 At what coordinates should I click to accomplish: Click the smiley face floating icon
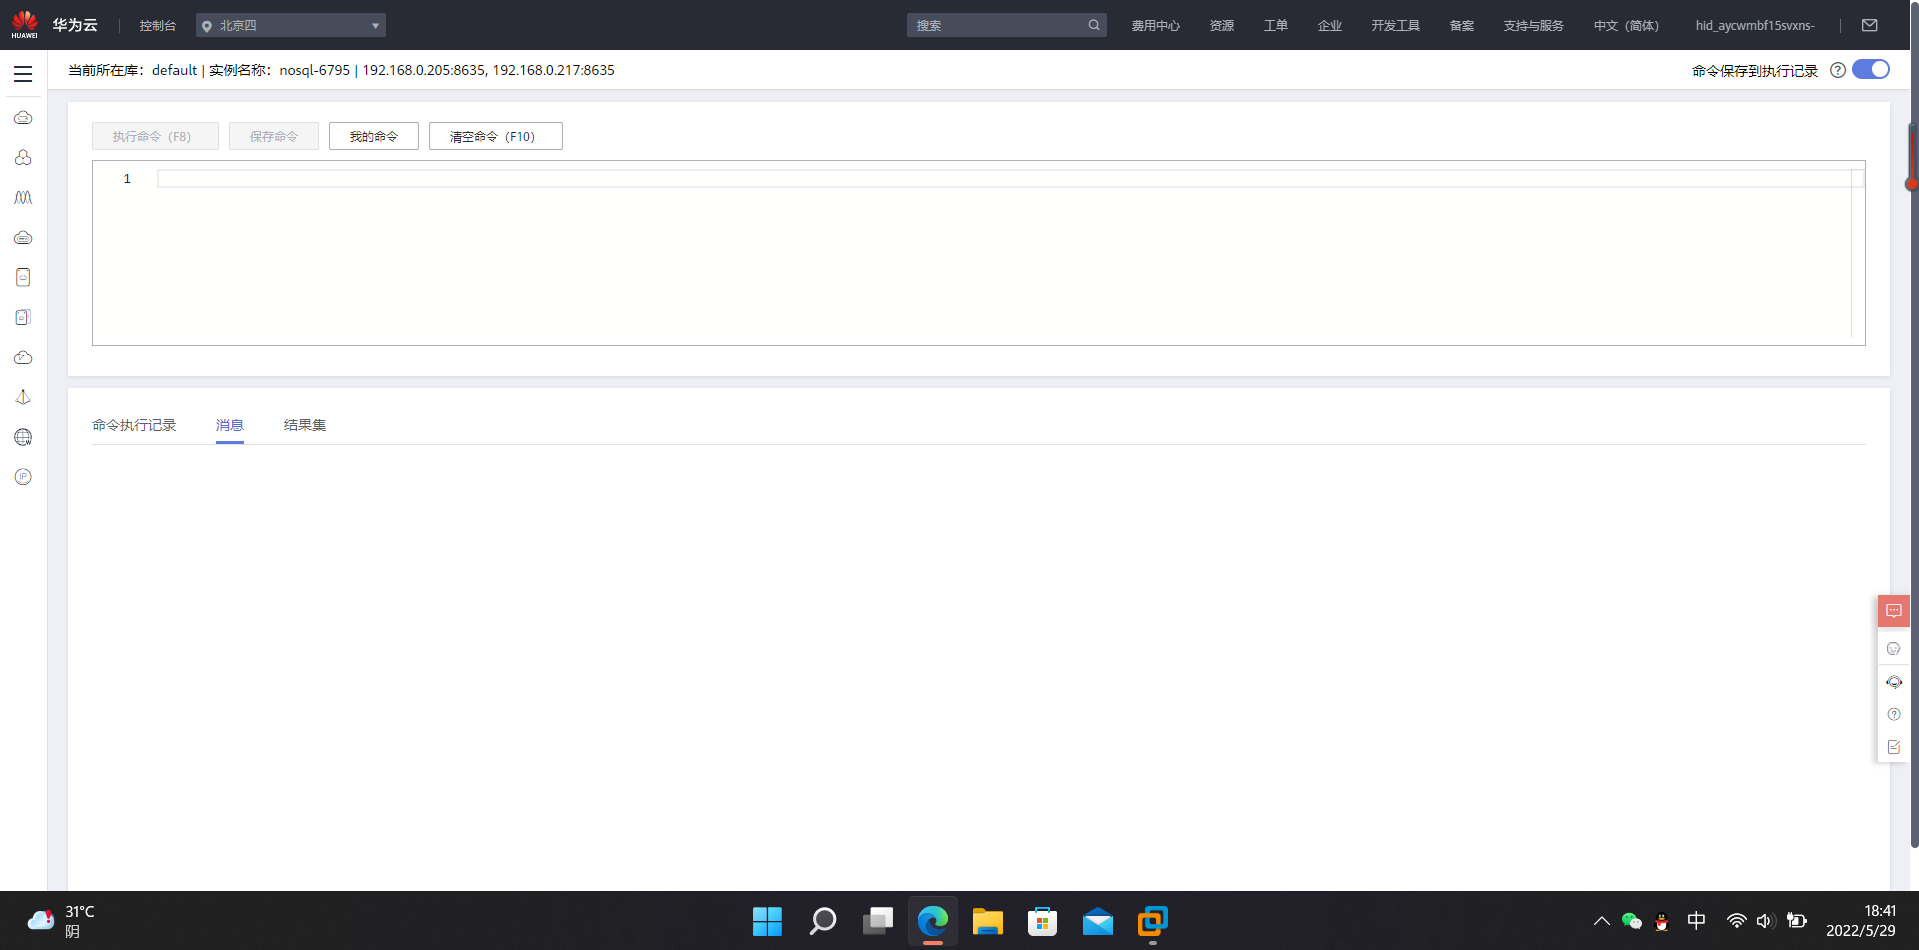coord(1894,649)
